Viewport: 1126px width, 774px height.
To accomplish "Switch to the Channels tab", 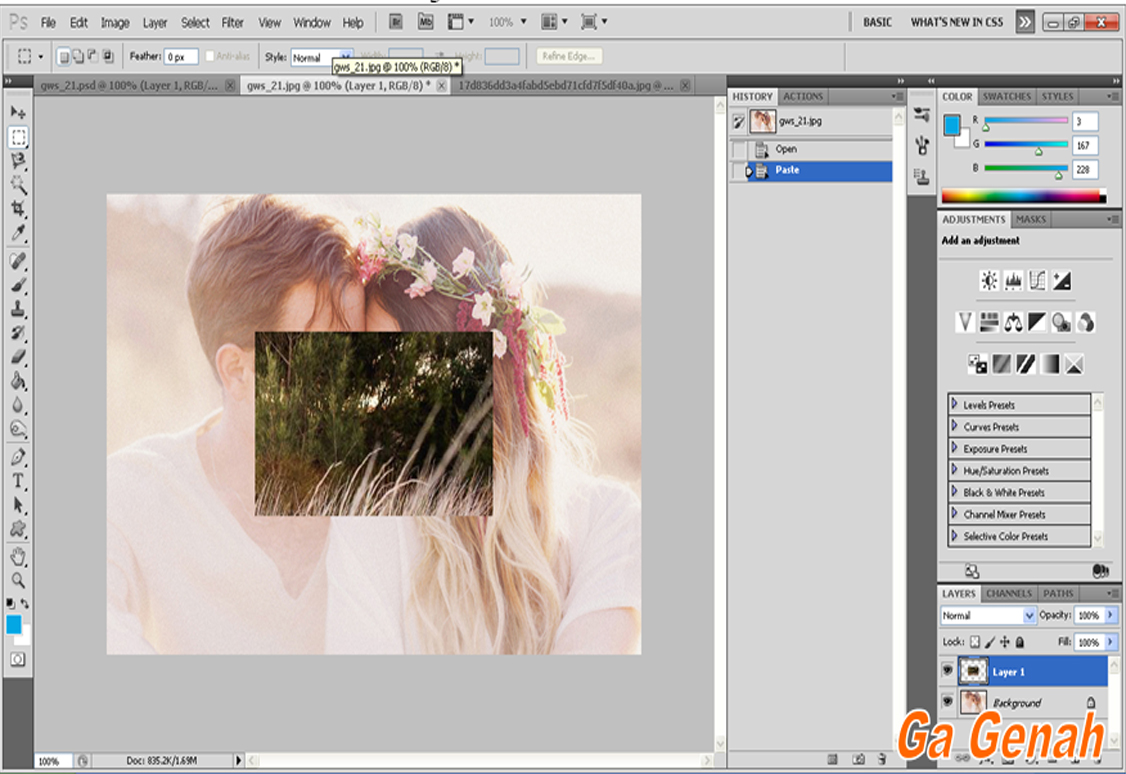I will click(x=1008, y=593).
